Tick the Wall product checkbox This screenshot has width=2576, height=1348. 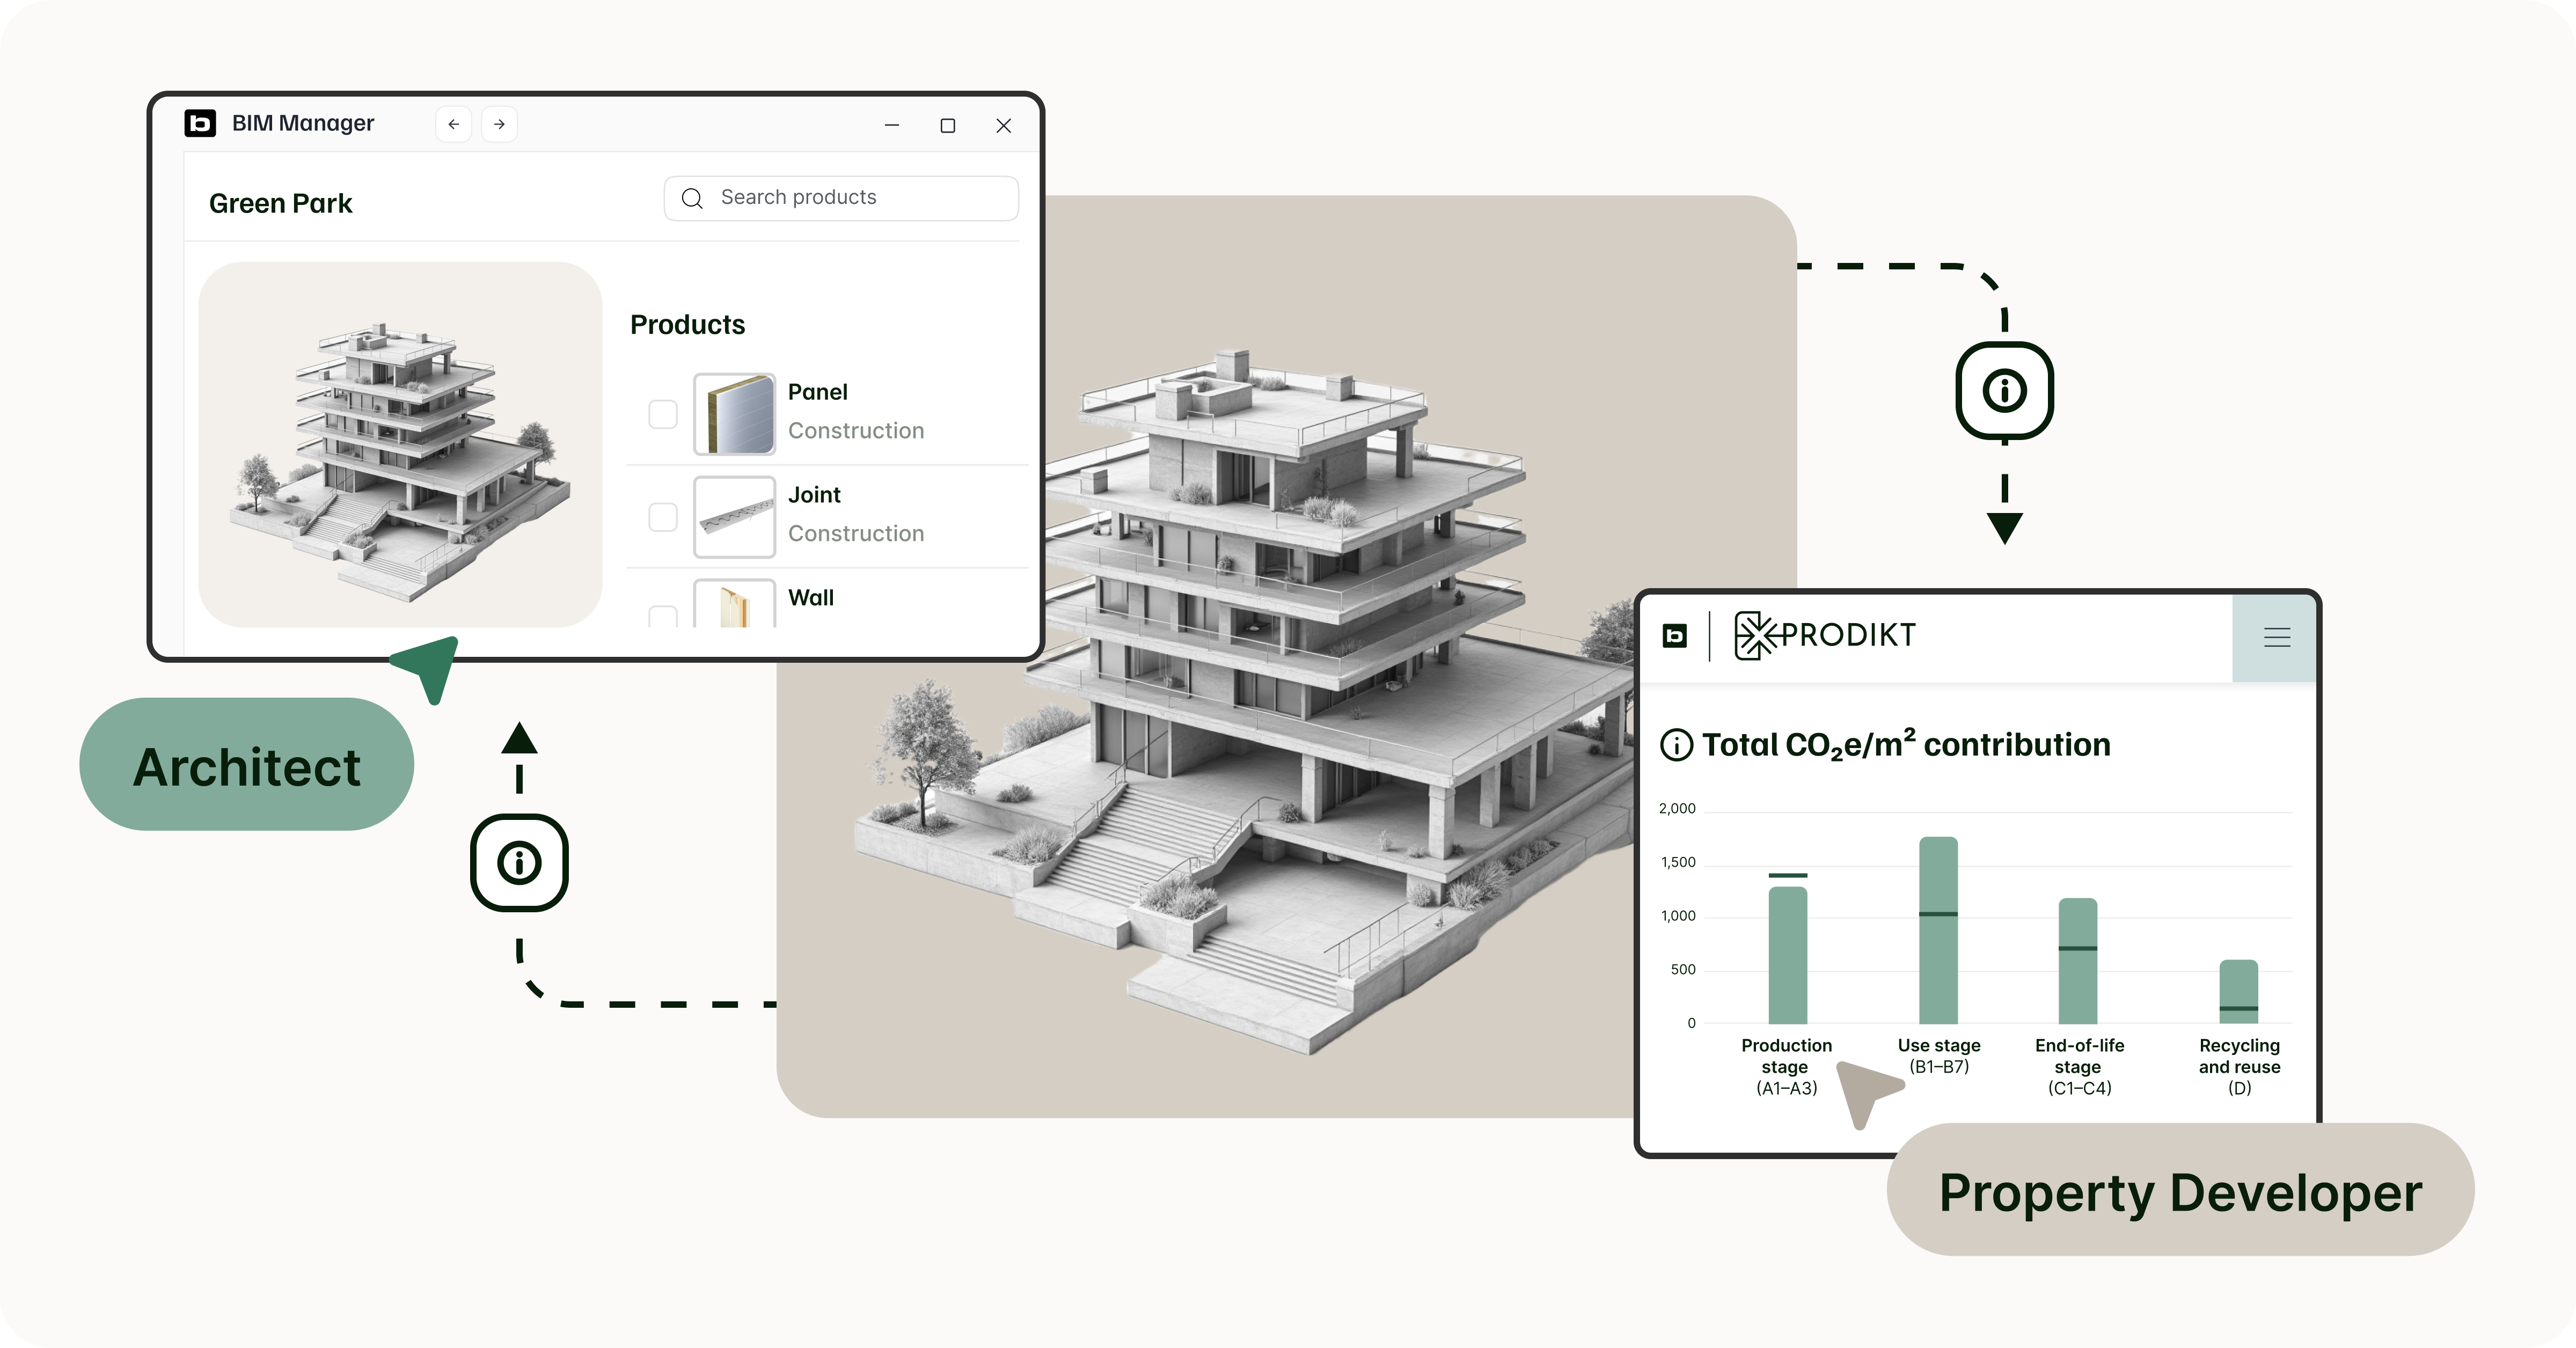[663, 616]
